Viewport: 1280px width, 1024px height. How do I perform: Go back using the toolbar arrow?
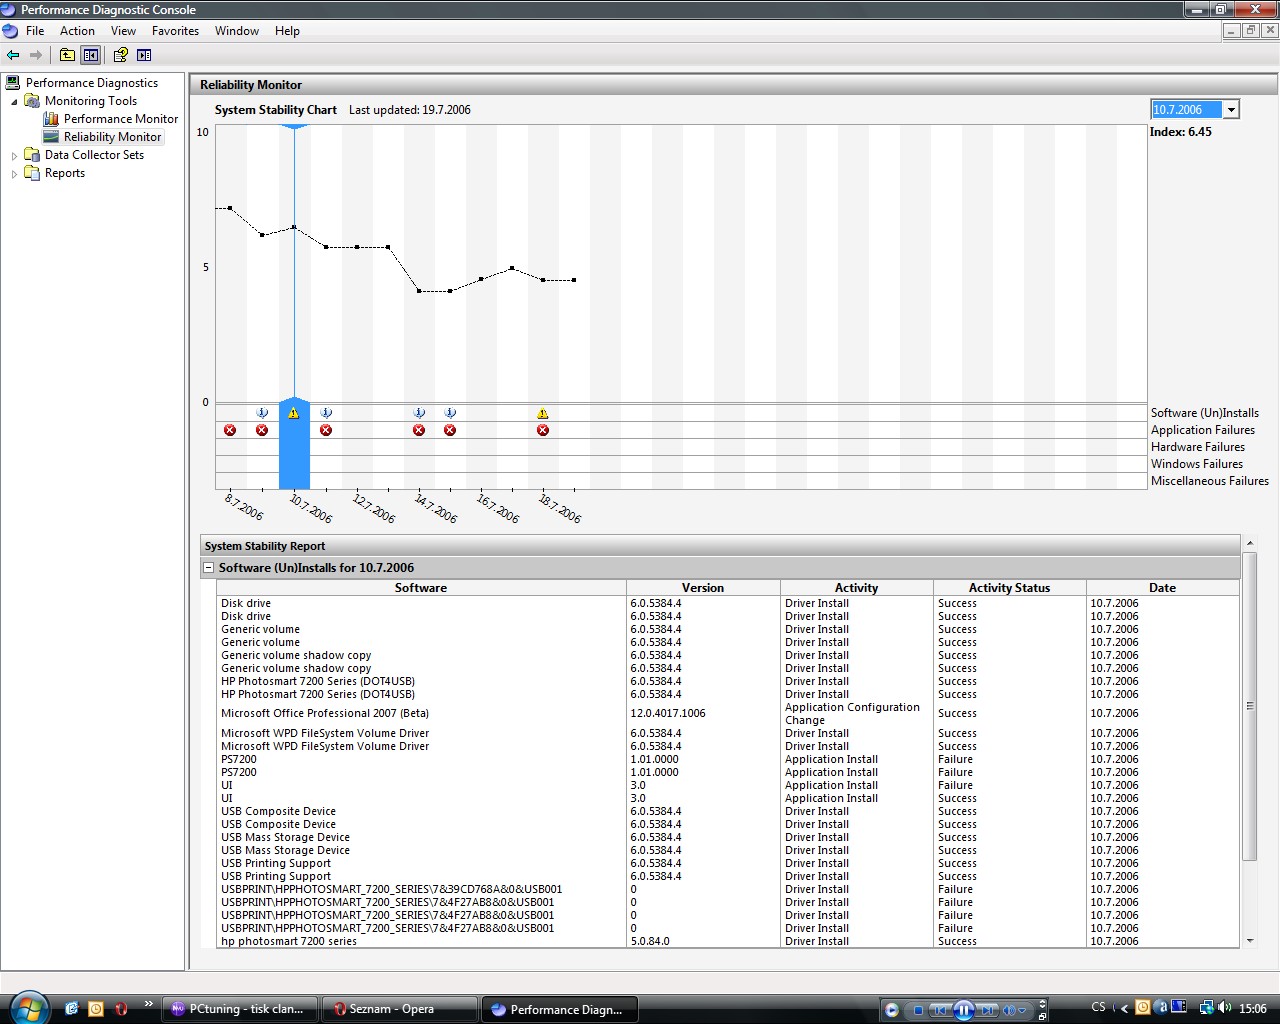coord(13,55)
